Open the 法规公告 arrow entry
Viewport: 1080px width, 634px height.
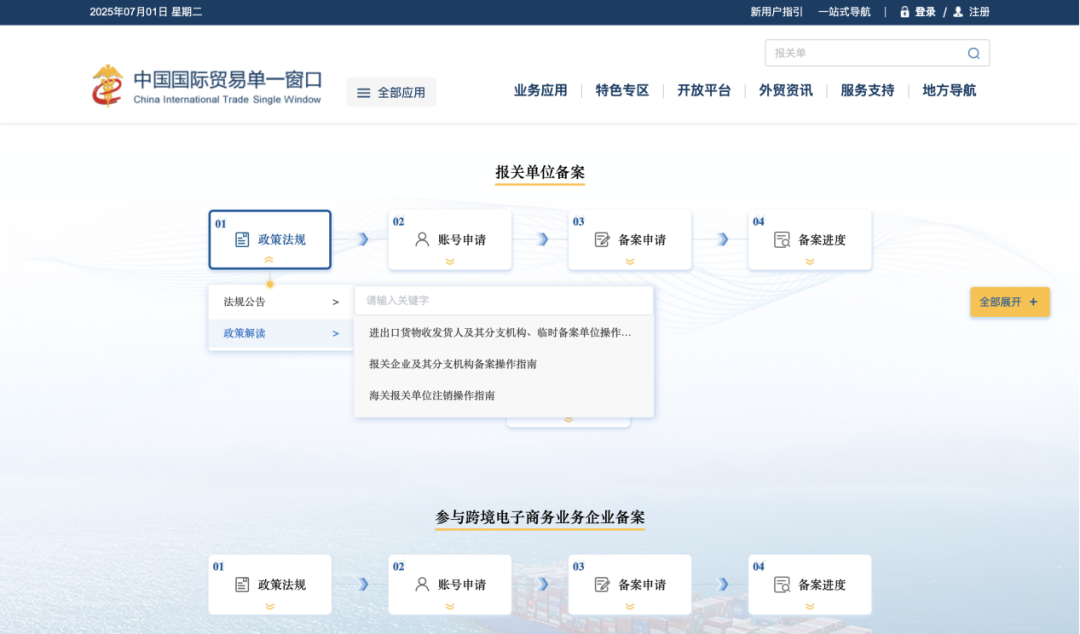click(336, 301)
